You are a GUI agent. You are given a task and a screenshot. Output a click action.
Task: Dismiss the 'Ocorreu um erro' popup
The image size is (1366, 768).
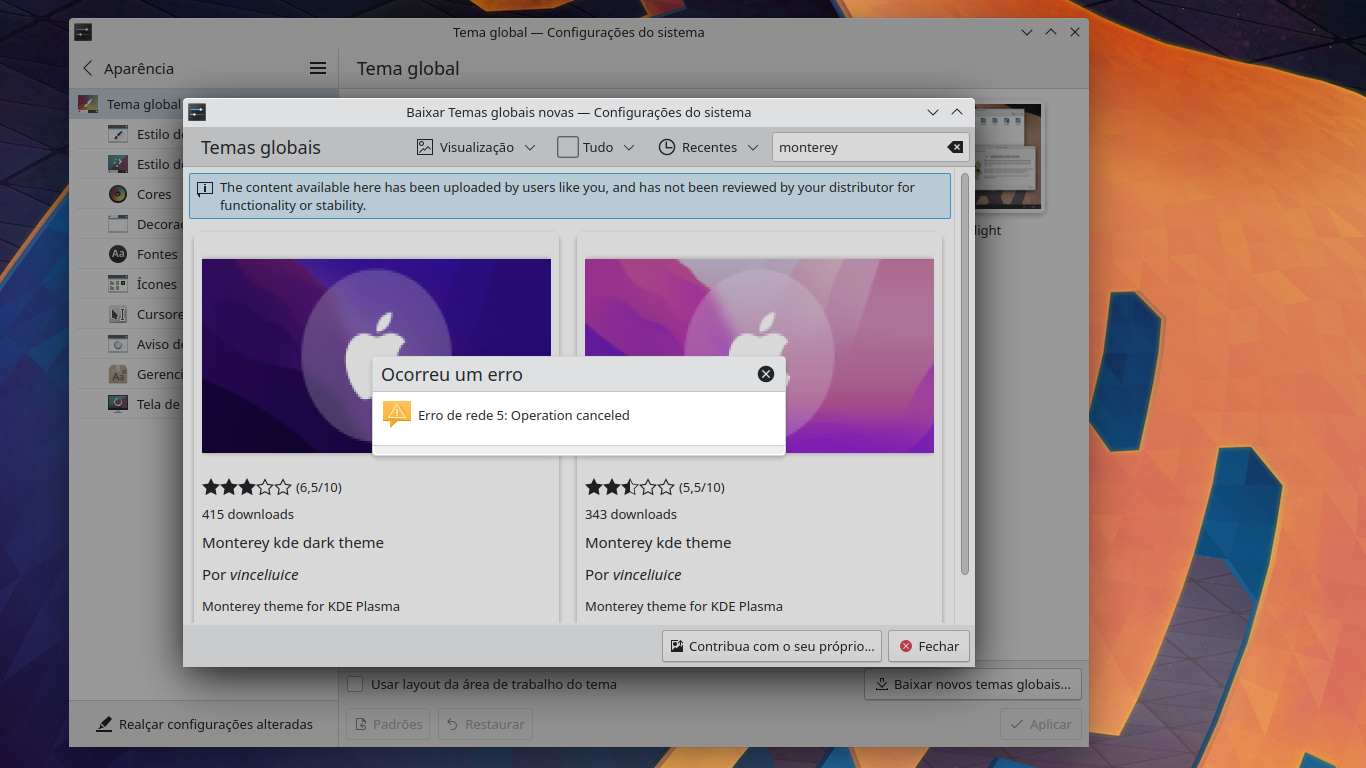(766, 374)
